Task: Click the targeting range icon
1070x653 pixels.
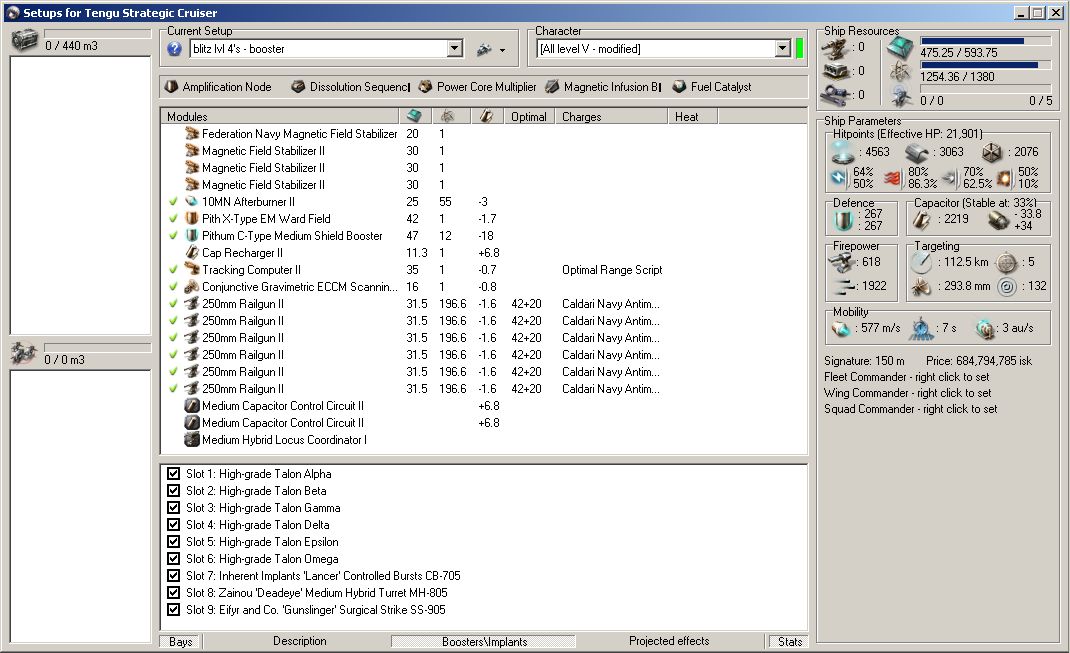Action: (x=921, y=262)
